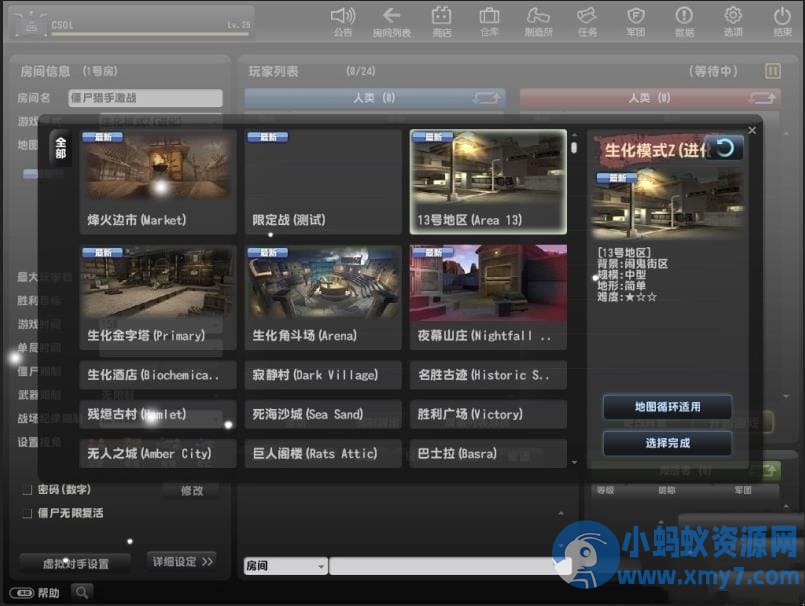Click swap icon on red 人类 team header
Viewport: 805px width, 606px height.
pyautogui.click(x=762, y=97)
